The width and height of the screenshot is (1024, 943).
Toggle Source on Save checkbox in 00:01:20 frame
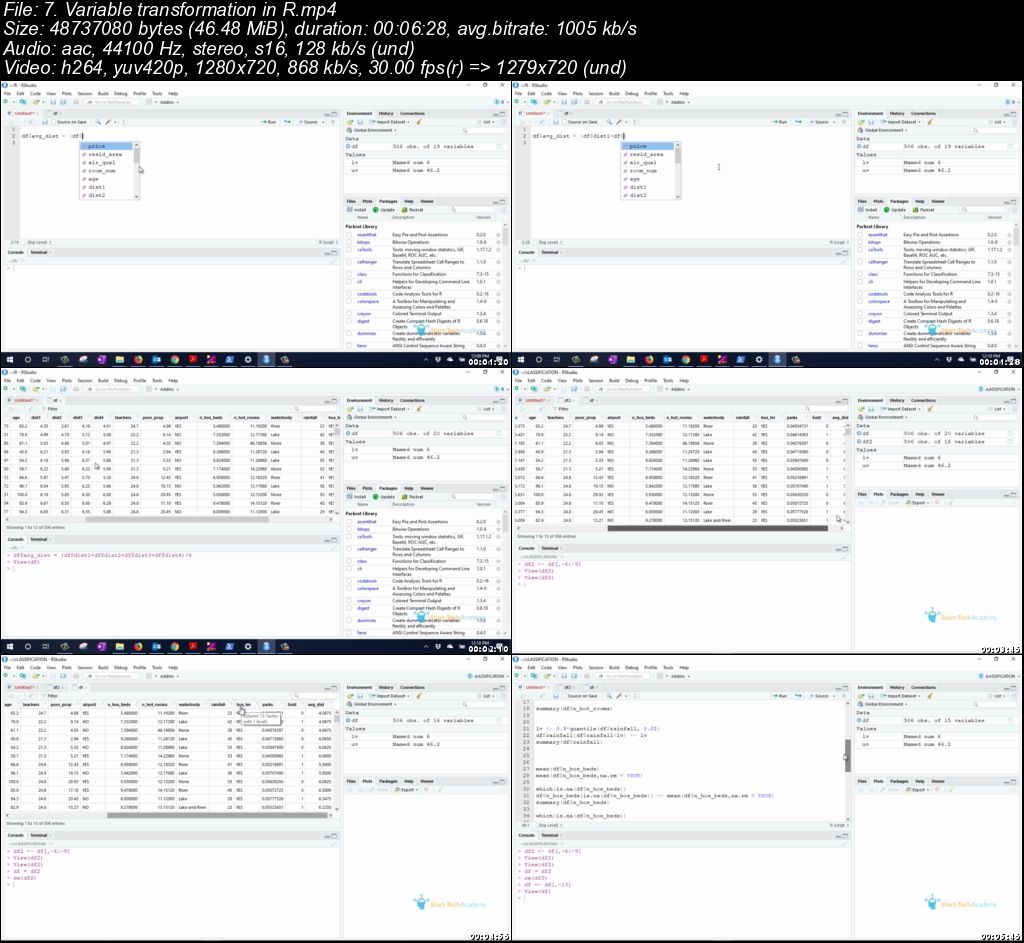[x=54, y=122]
